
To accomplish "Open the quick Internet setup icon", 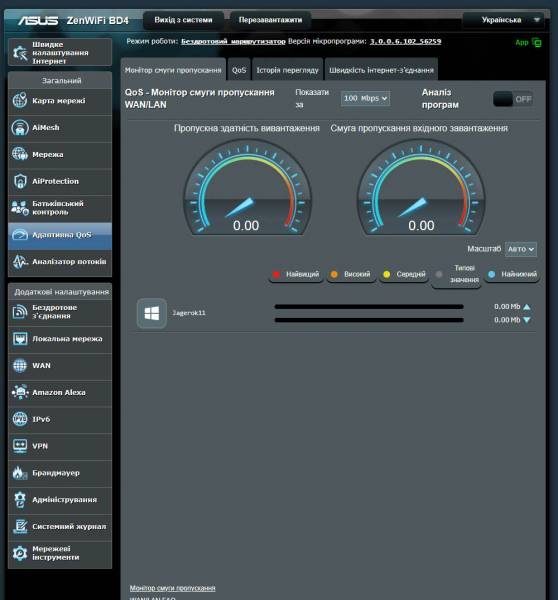I will coord(20,52).
